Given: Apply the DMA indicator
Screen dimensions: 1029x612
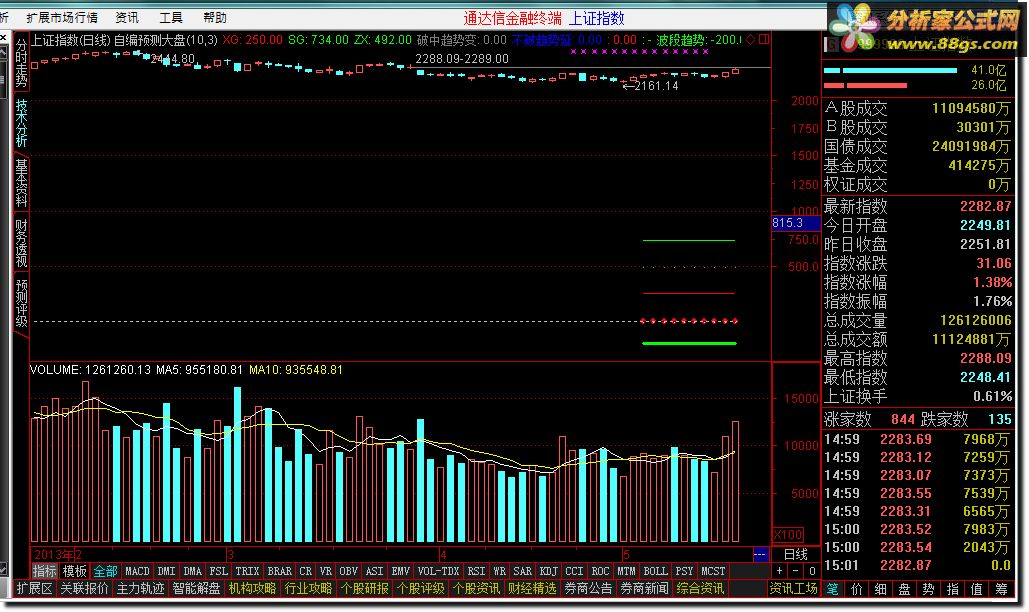Looking at the screenshot, I should [x=193, y=571].
